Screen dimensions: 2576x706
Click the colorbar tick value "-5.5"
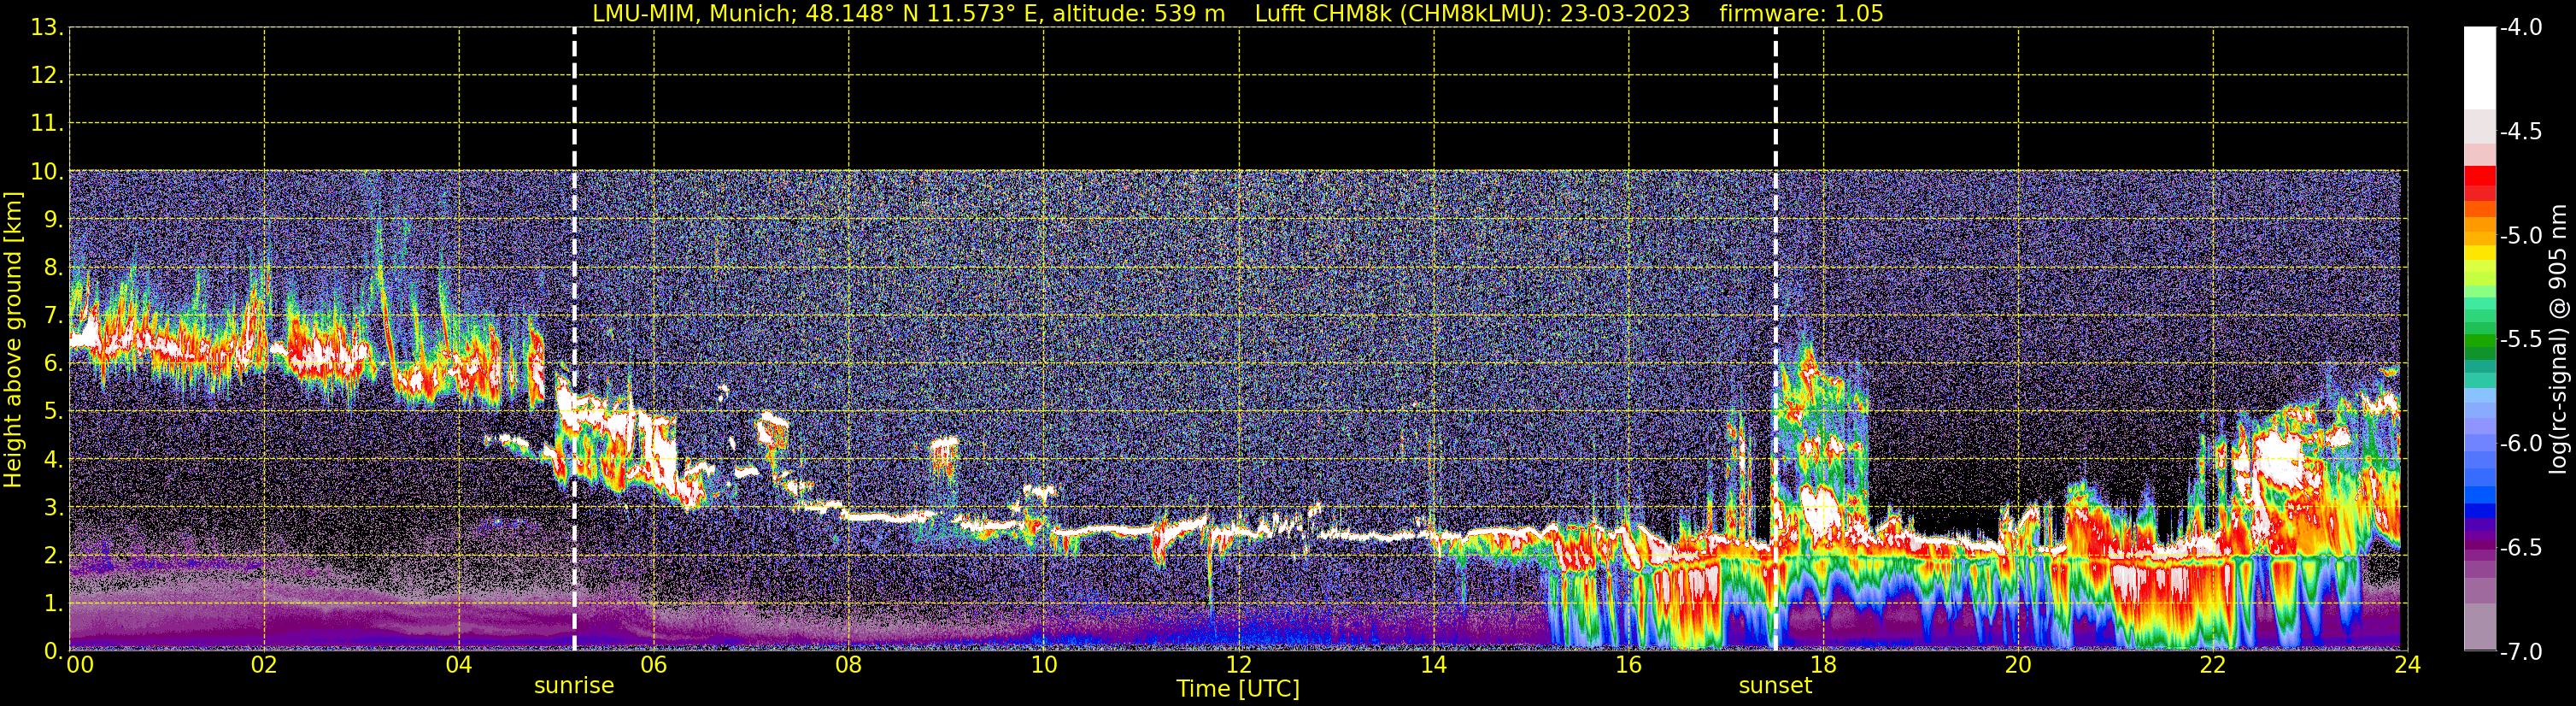point(2520,339)
